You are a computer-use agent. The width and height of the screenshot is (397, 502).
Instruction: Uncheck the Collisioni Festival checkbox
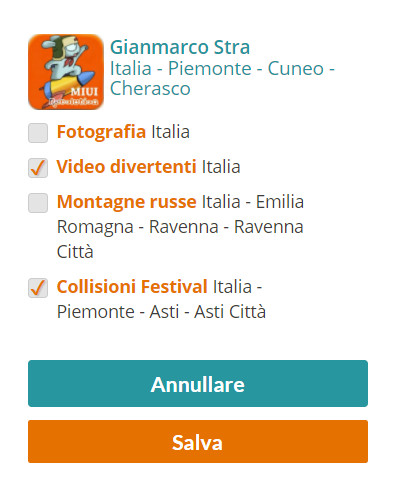[38, 288]
